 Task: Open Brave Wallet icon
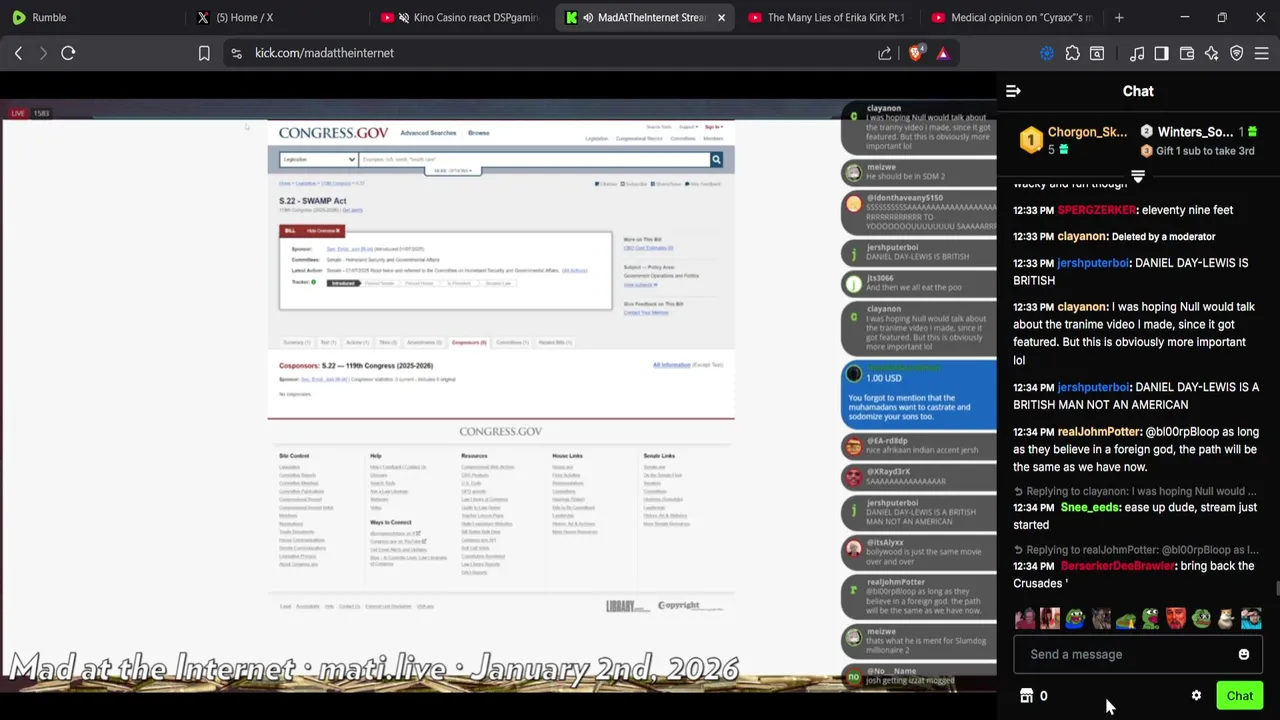[x=1187, y=53]
